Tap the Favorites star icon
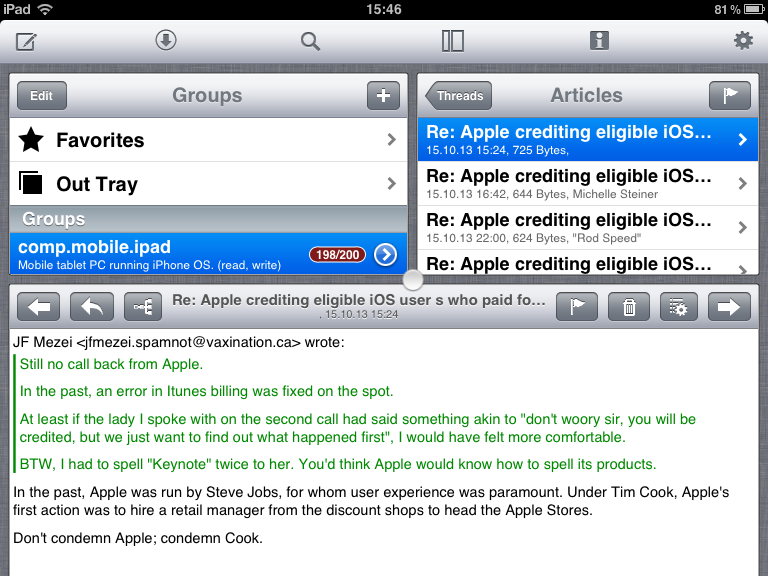 (x=31, y=140)
